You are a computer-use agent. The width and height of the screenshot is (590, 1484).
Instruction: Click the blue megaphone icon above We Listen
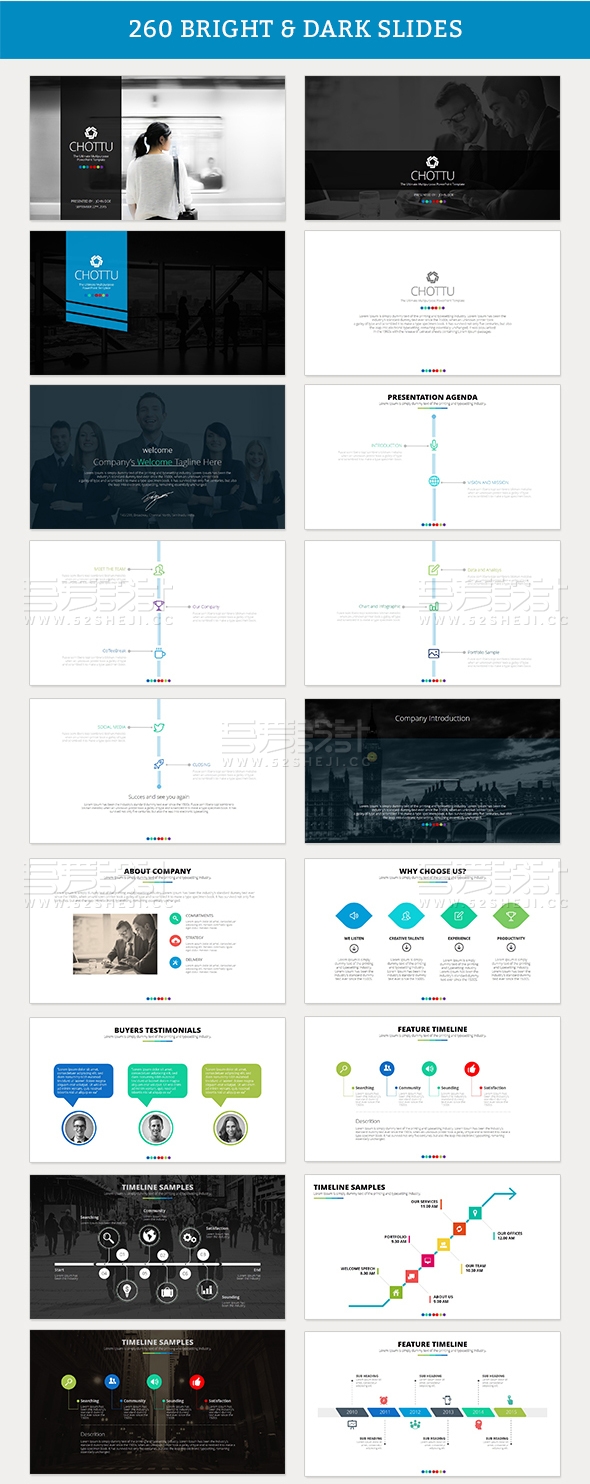coord(353,915)
